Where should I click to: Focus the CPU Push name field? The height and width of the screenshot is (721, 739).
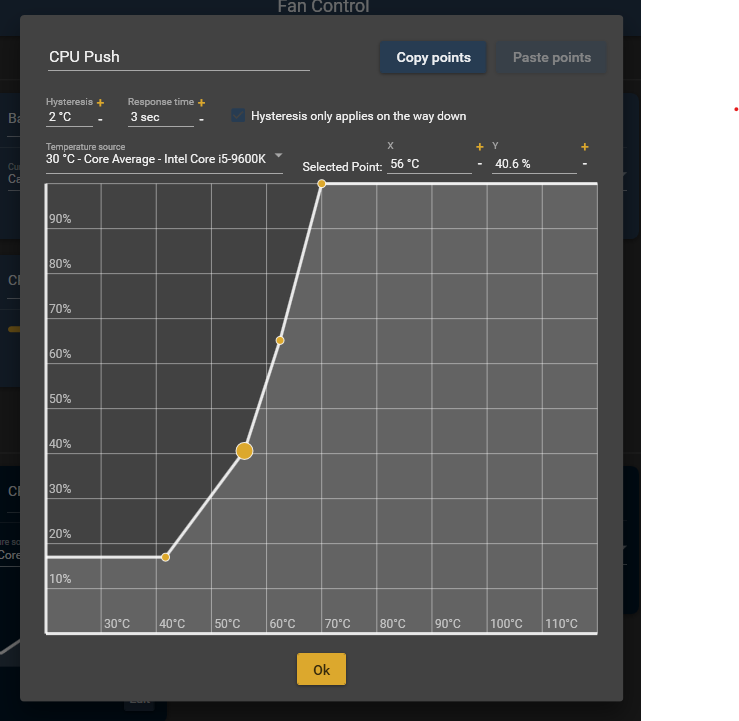(x=178, y=57)
